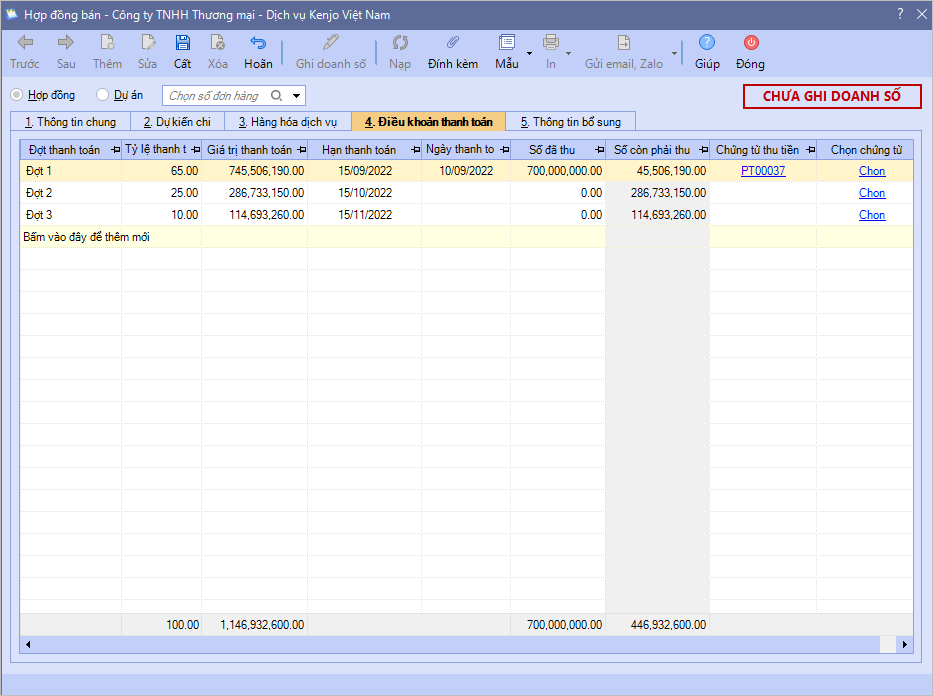933x696 pixels.
Task: Click the search magnifier in order box
Action: pos(277,96)
